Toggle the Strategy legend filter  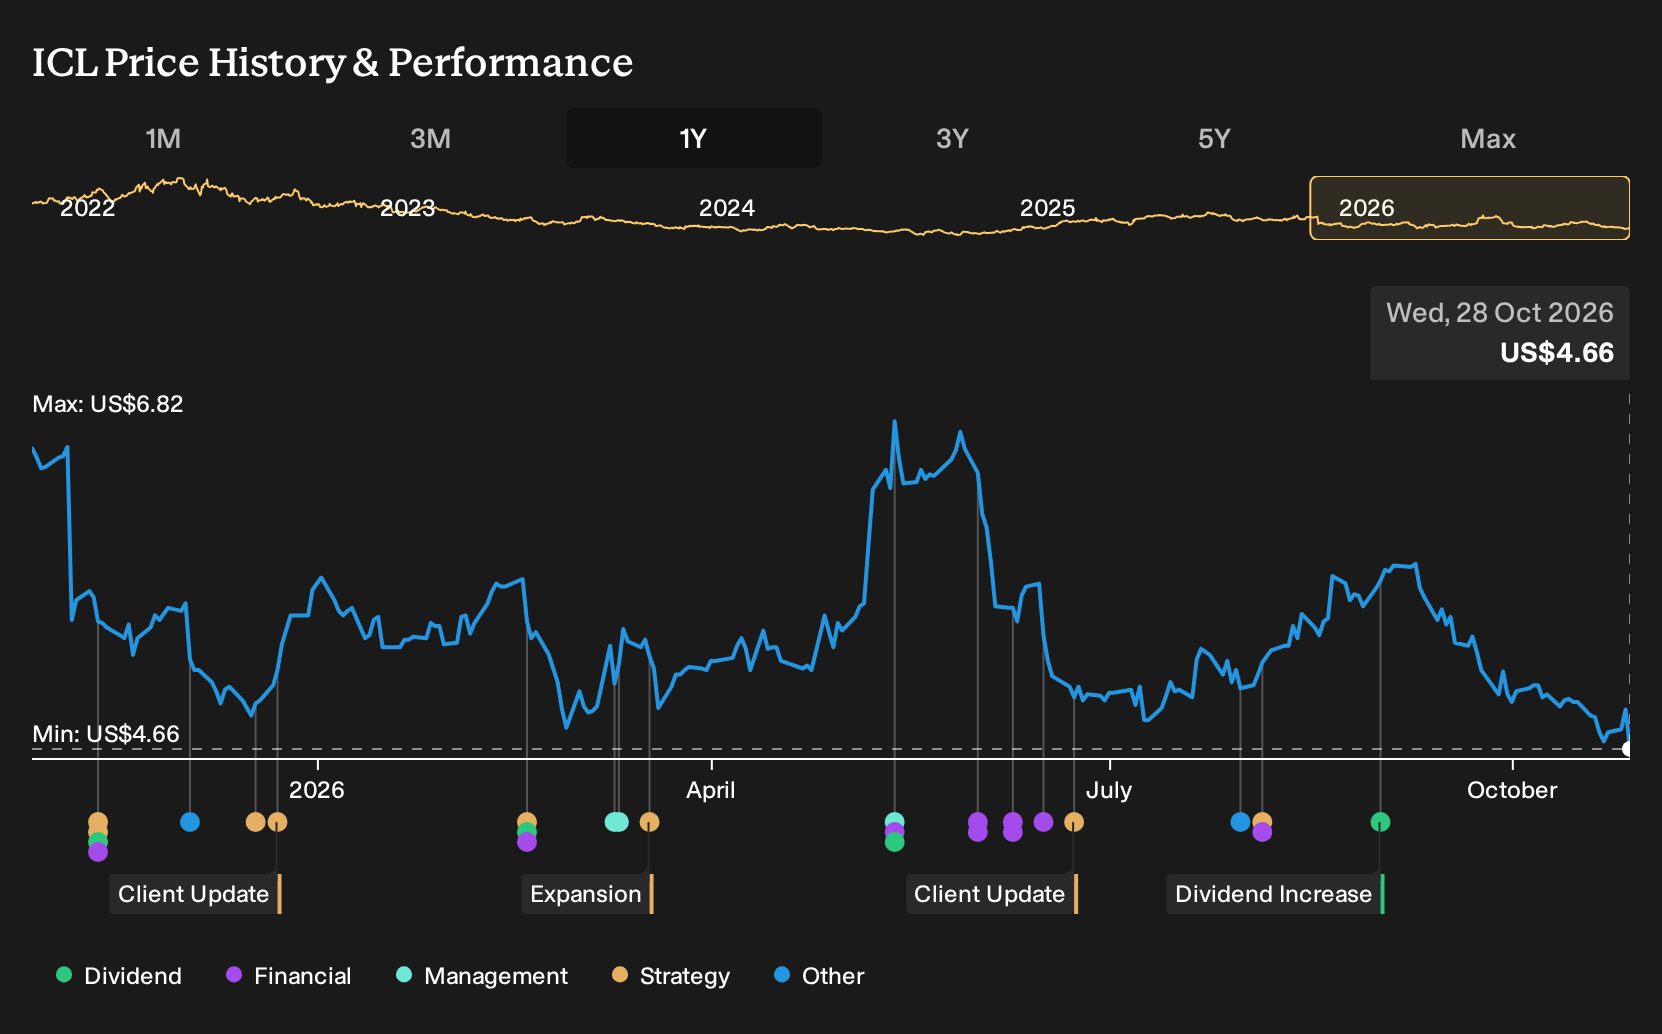[671, 976]
